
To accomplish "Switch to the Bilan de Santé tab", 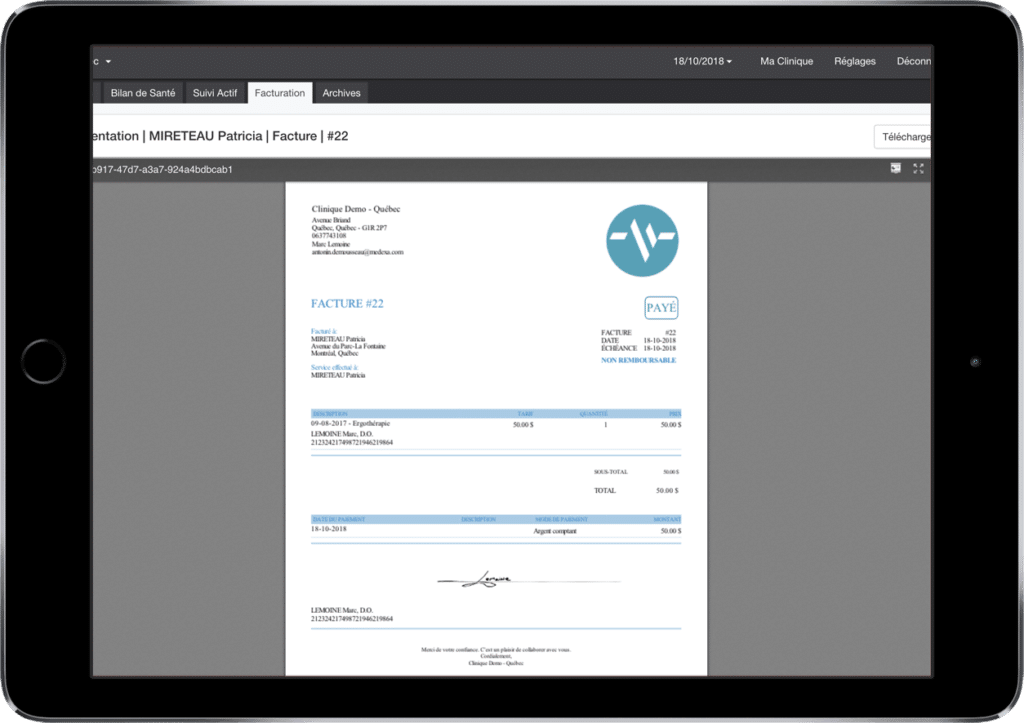I will [142, 93].
